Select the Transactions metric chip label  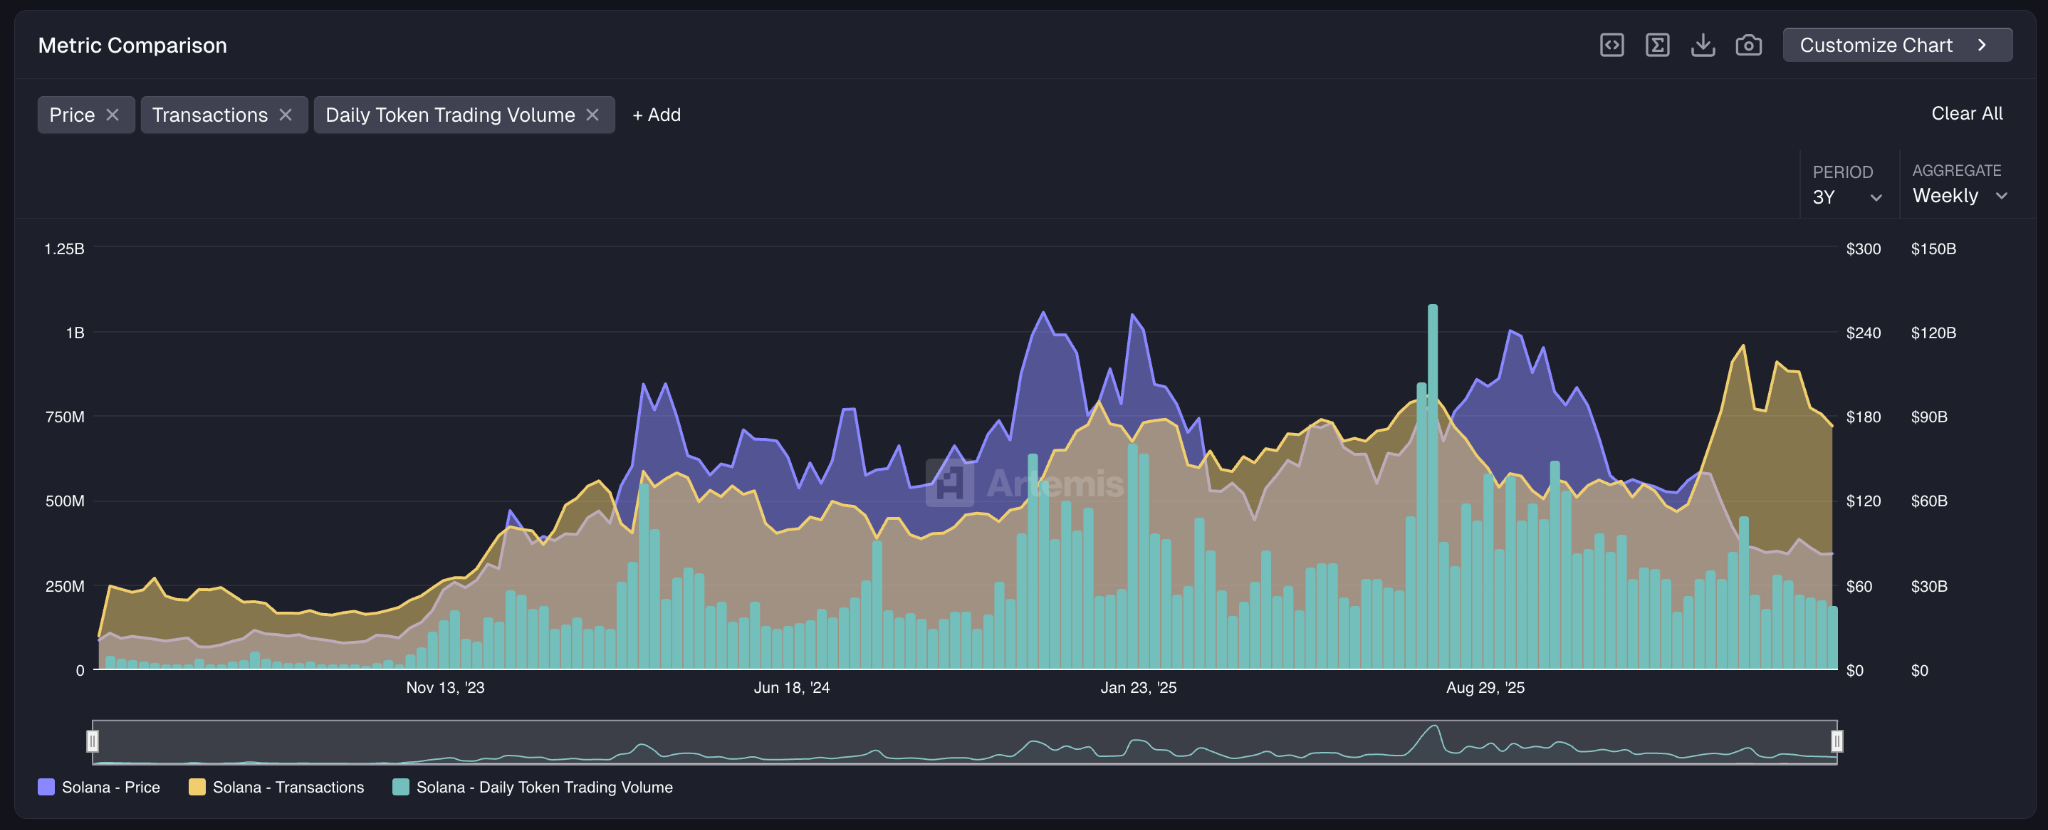click(x=210, y=115)
